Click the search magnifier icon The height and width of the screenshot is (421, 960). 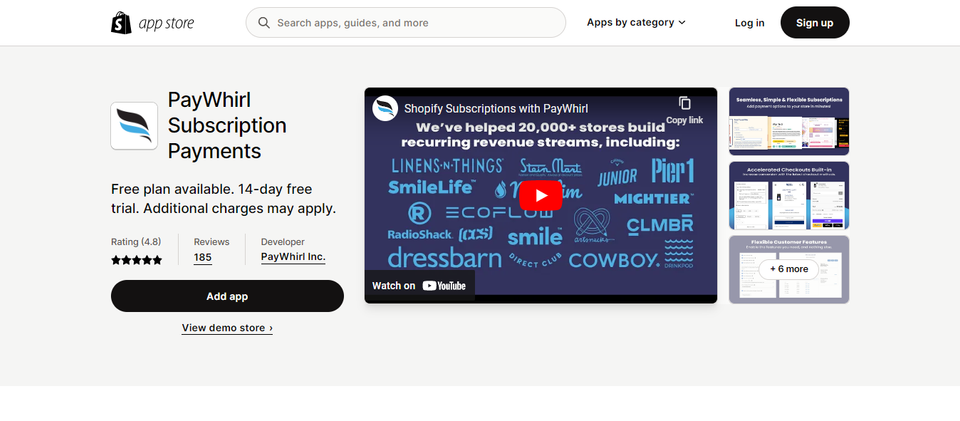(264, 23)
